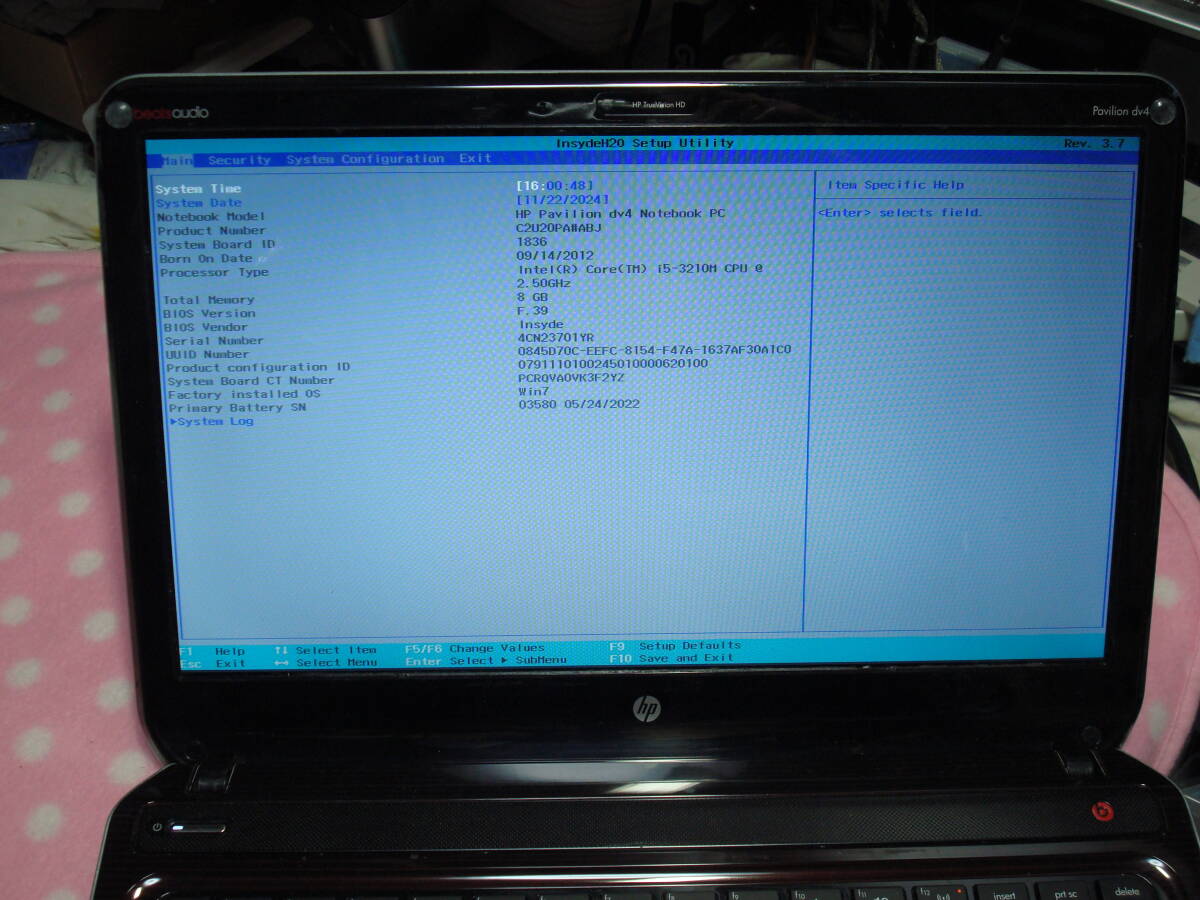Click the configuration ID 07911010024501000620100
The width and height of the screenshot is (1200, 900).
(614, 363)
